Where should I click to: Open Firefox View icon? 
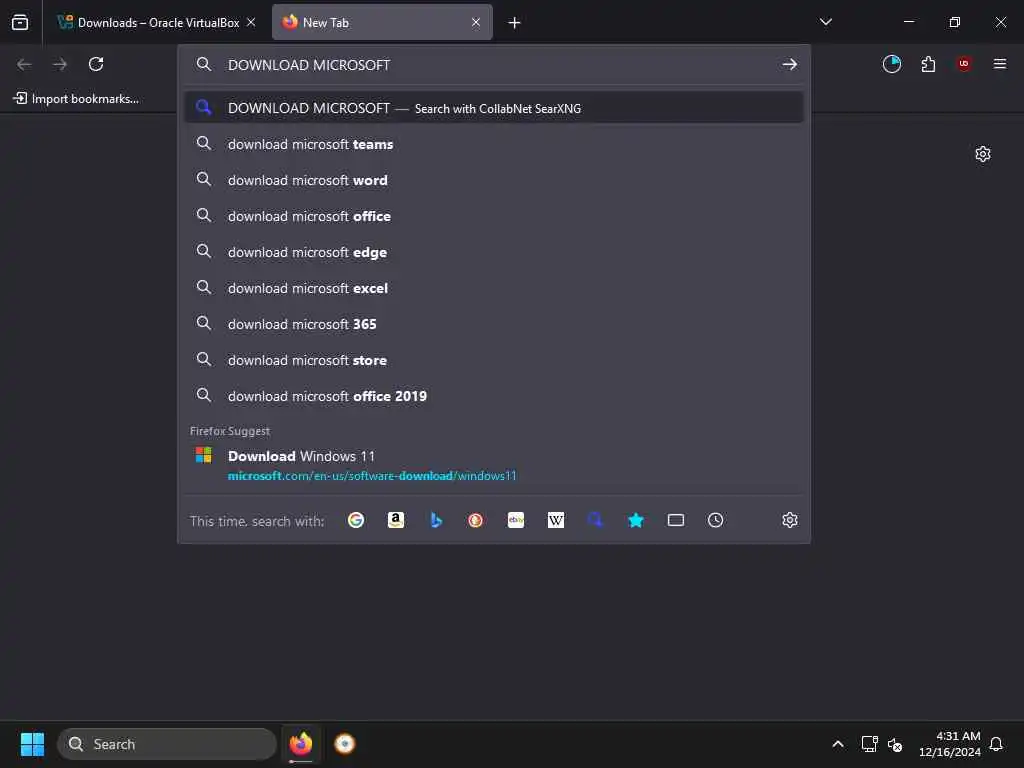coord(20,22)
